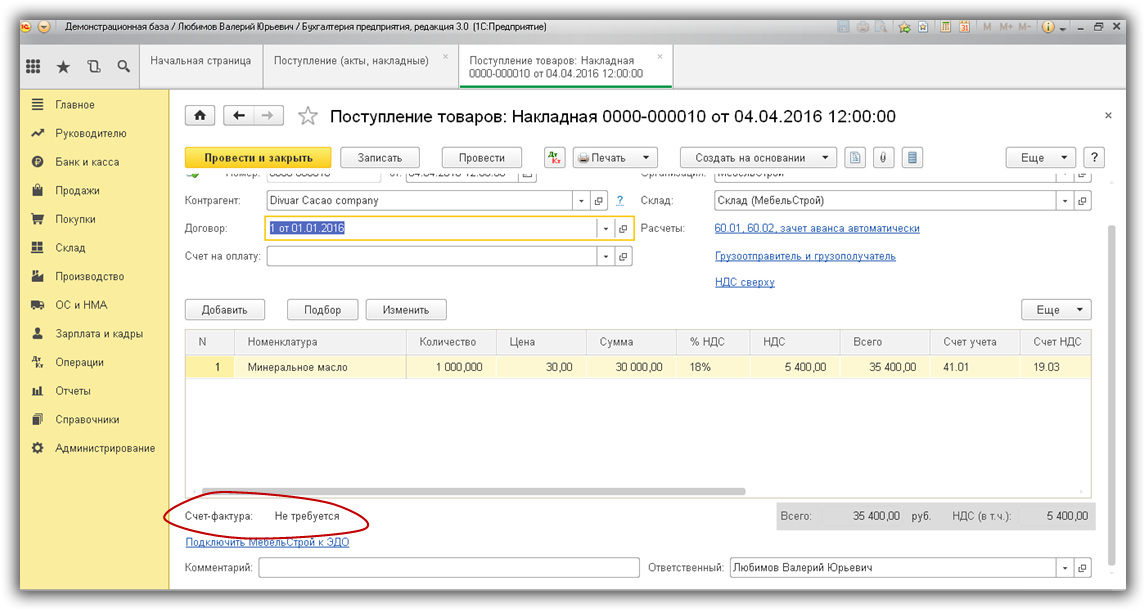Open the Продажи section in sidebar

point(77,190)
